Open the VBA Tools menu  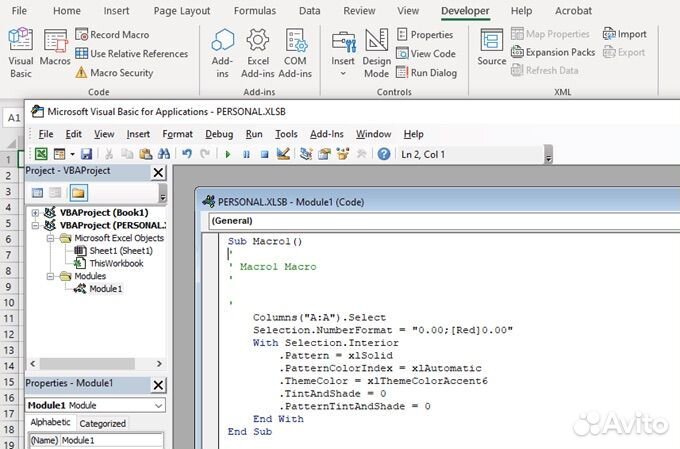[x=286, y=134]
